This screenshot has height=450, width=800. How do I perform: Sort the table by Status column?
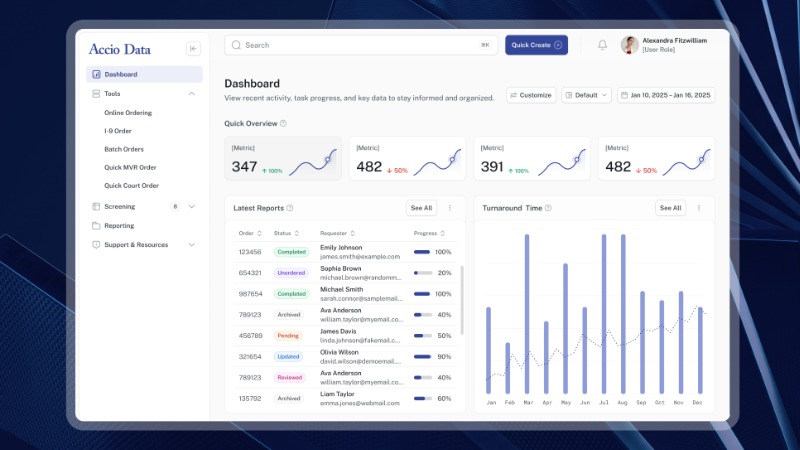[296, 233]
